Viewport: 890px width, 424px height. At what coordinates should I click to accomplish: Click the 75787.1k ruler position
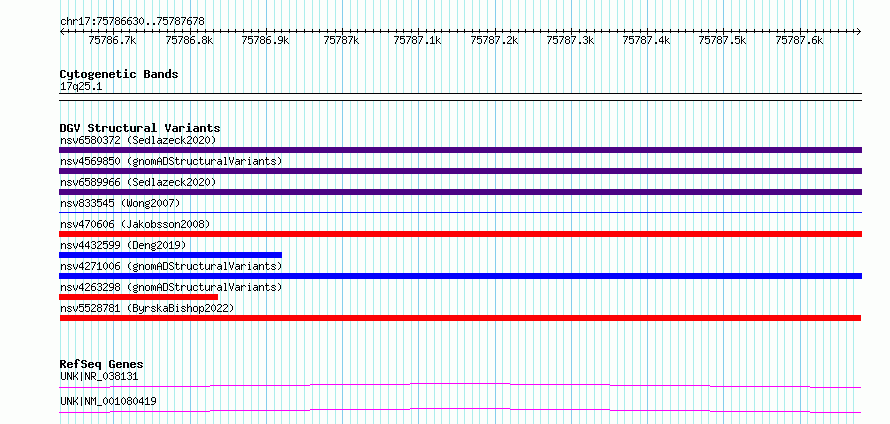tap(418, 40)
